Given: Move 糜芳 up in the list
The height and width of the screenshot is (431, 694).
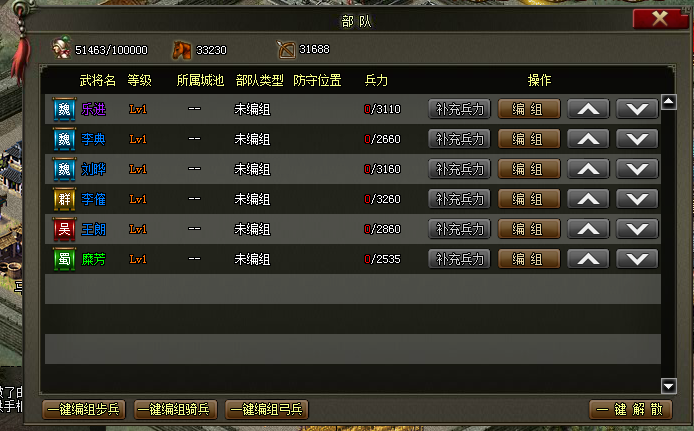Looking at the screenshot, I should pyautogui.click(x=588, y=259).
